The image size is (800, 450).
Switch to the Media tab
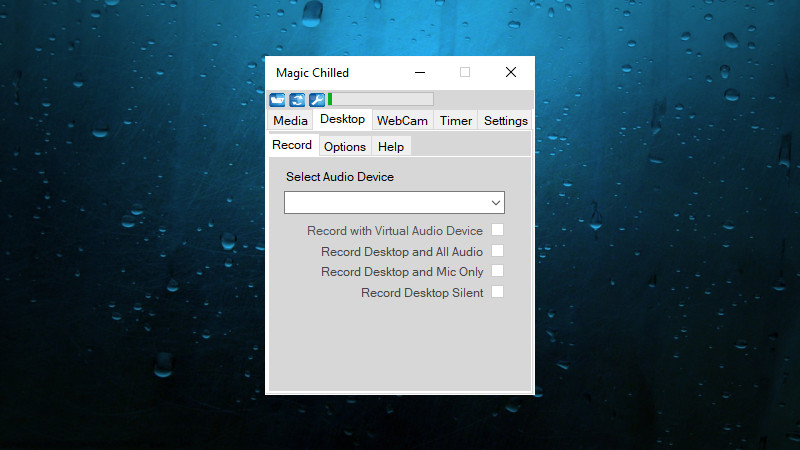290,121
